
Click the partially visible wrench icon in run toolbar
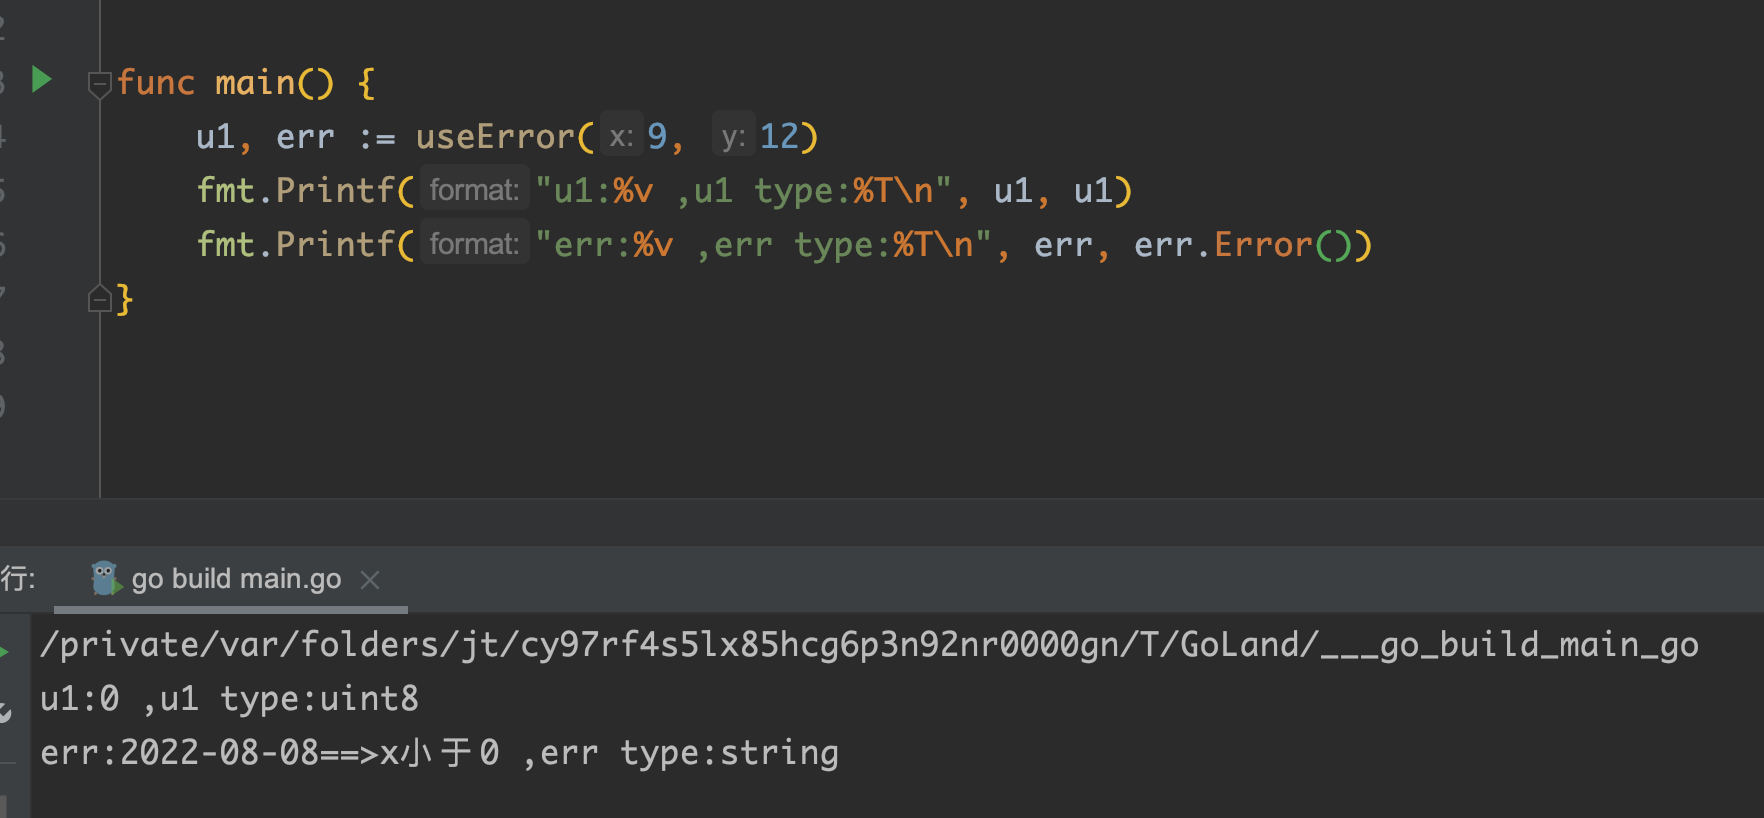5,712
